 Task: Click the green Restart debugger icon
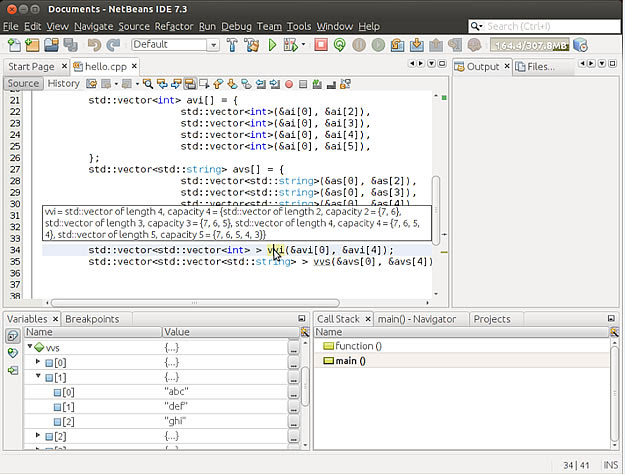pyautogui.click(x=340, y=45)
